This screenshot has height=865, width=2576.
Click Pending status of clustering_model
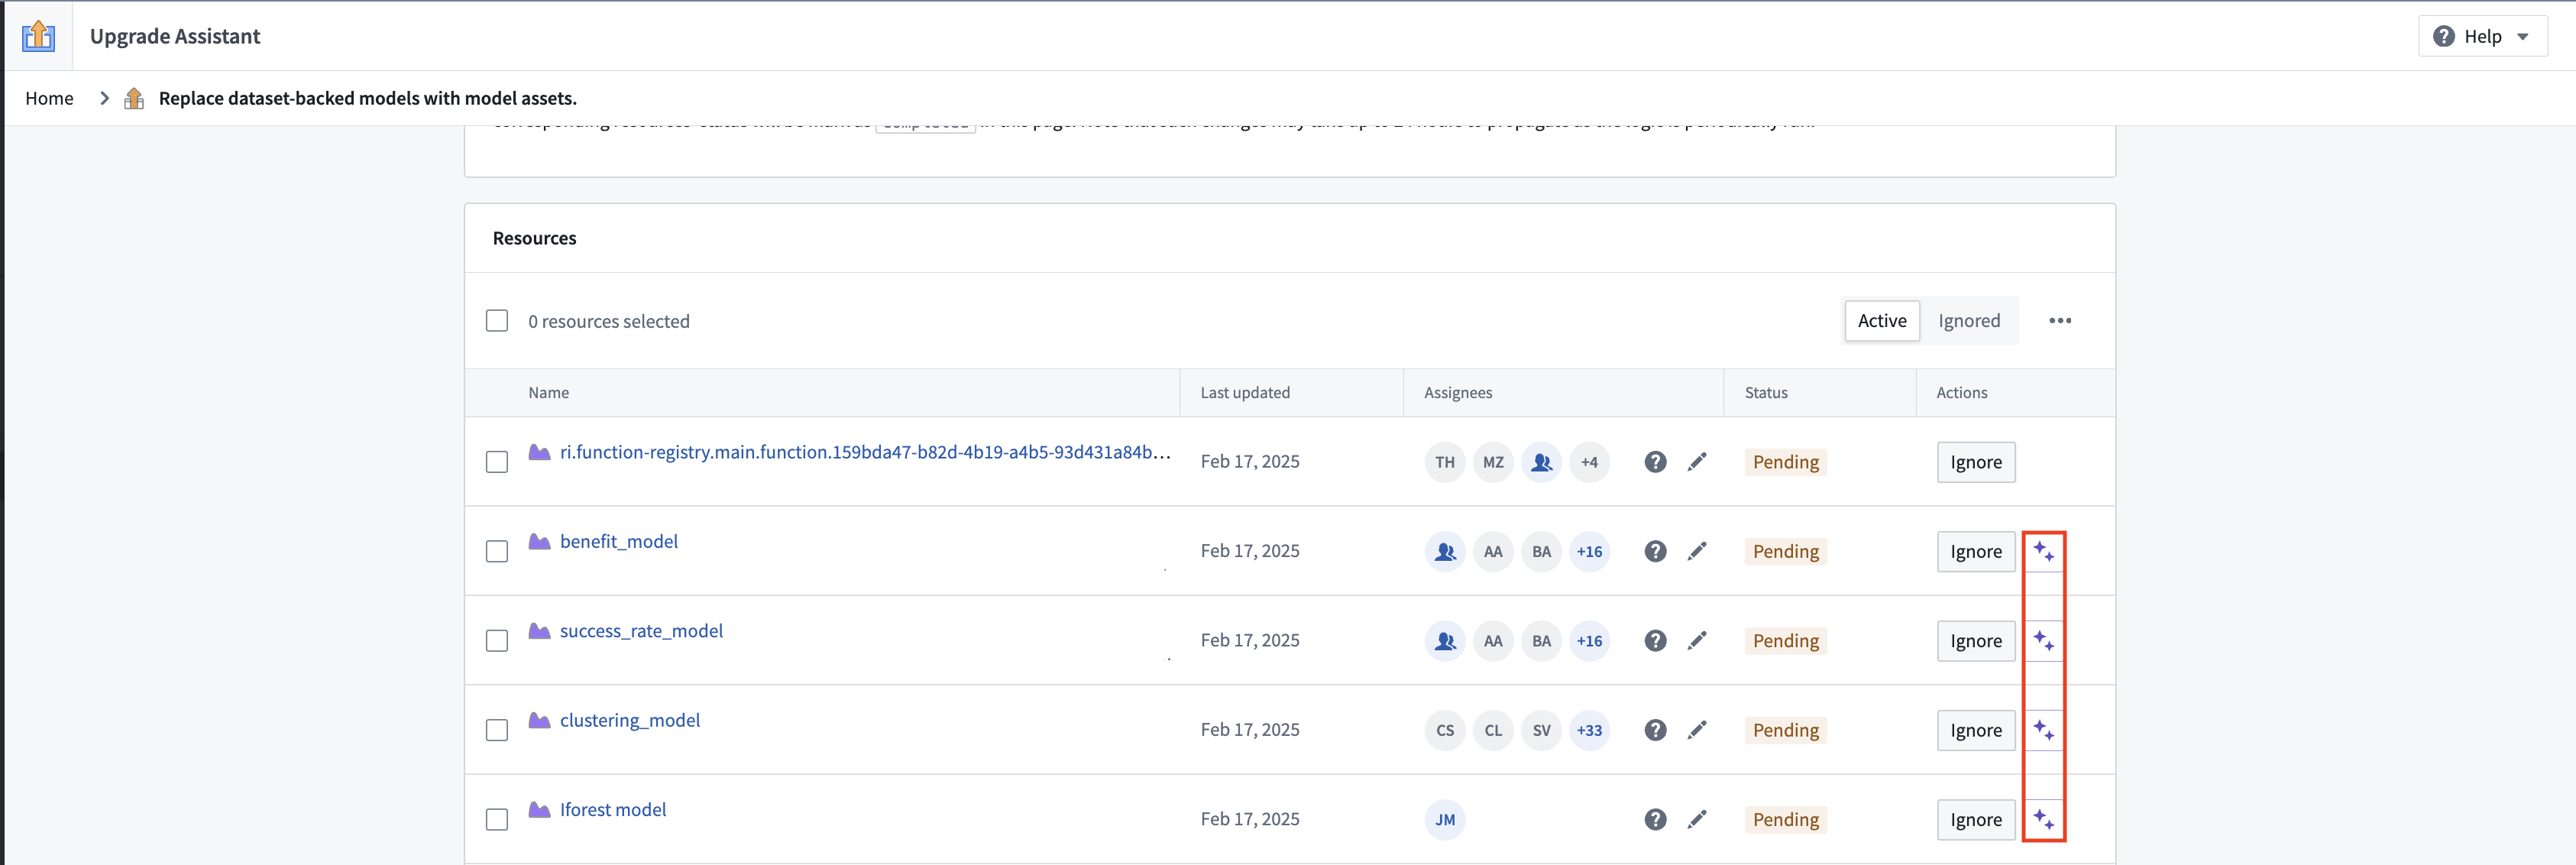click(x=1785, y=731)
